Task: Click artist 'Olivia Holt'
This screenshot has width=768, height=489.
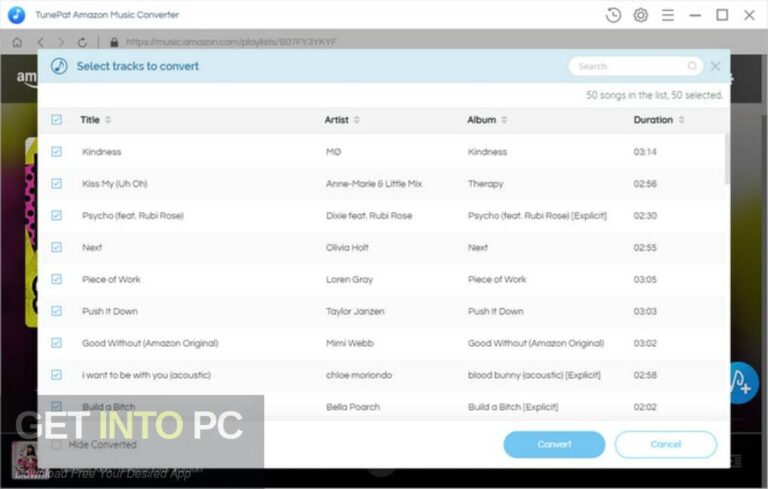Action: 347,247
